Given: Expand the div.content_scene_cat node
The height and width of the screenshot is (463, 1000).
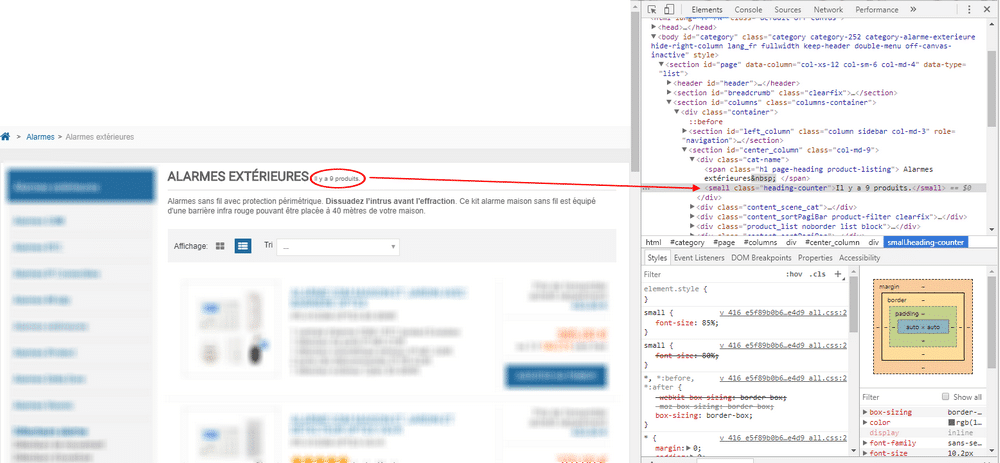Looking at the screenshot, I should click(x=693, y=207).
